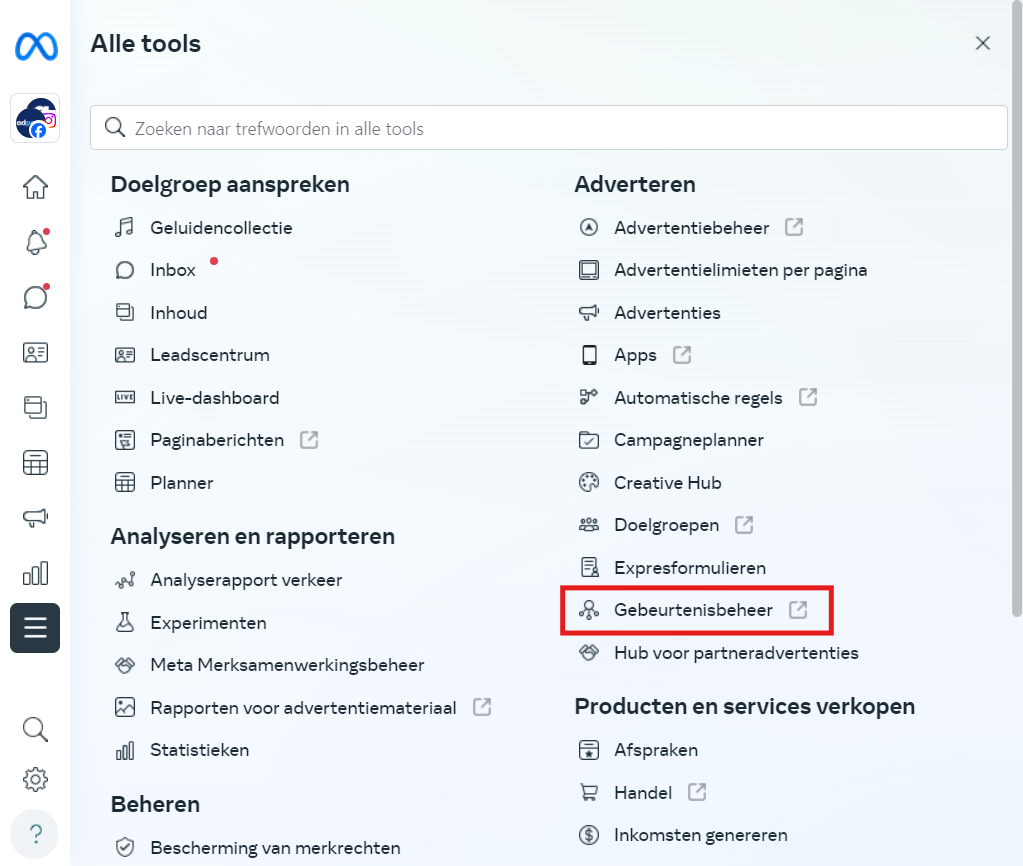The image size is (1023, 866).
Task: Toggle the All tools hamburger menu
Action: coord(35,628)
